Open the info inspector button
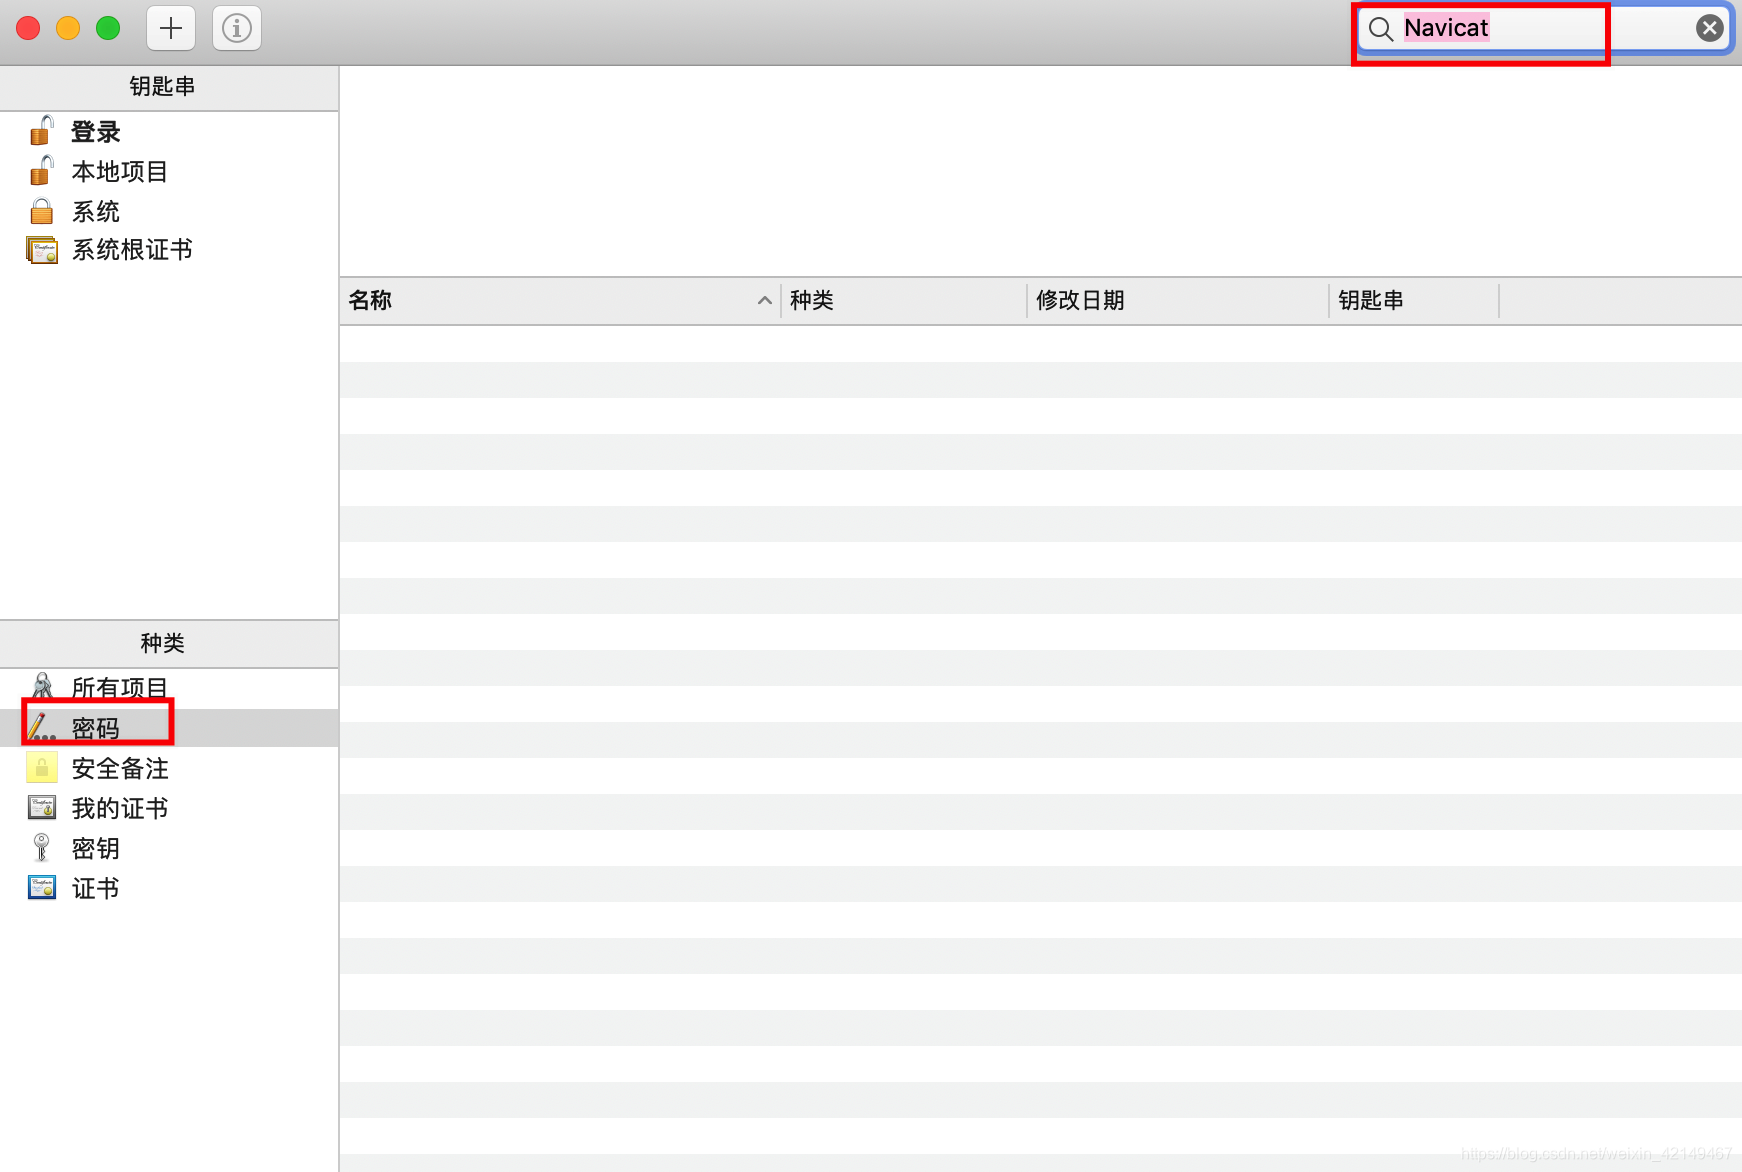The height and width of the screenshot is (1172, 1742). click(237, 28)
